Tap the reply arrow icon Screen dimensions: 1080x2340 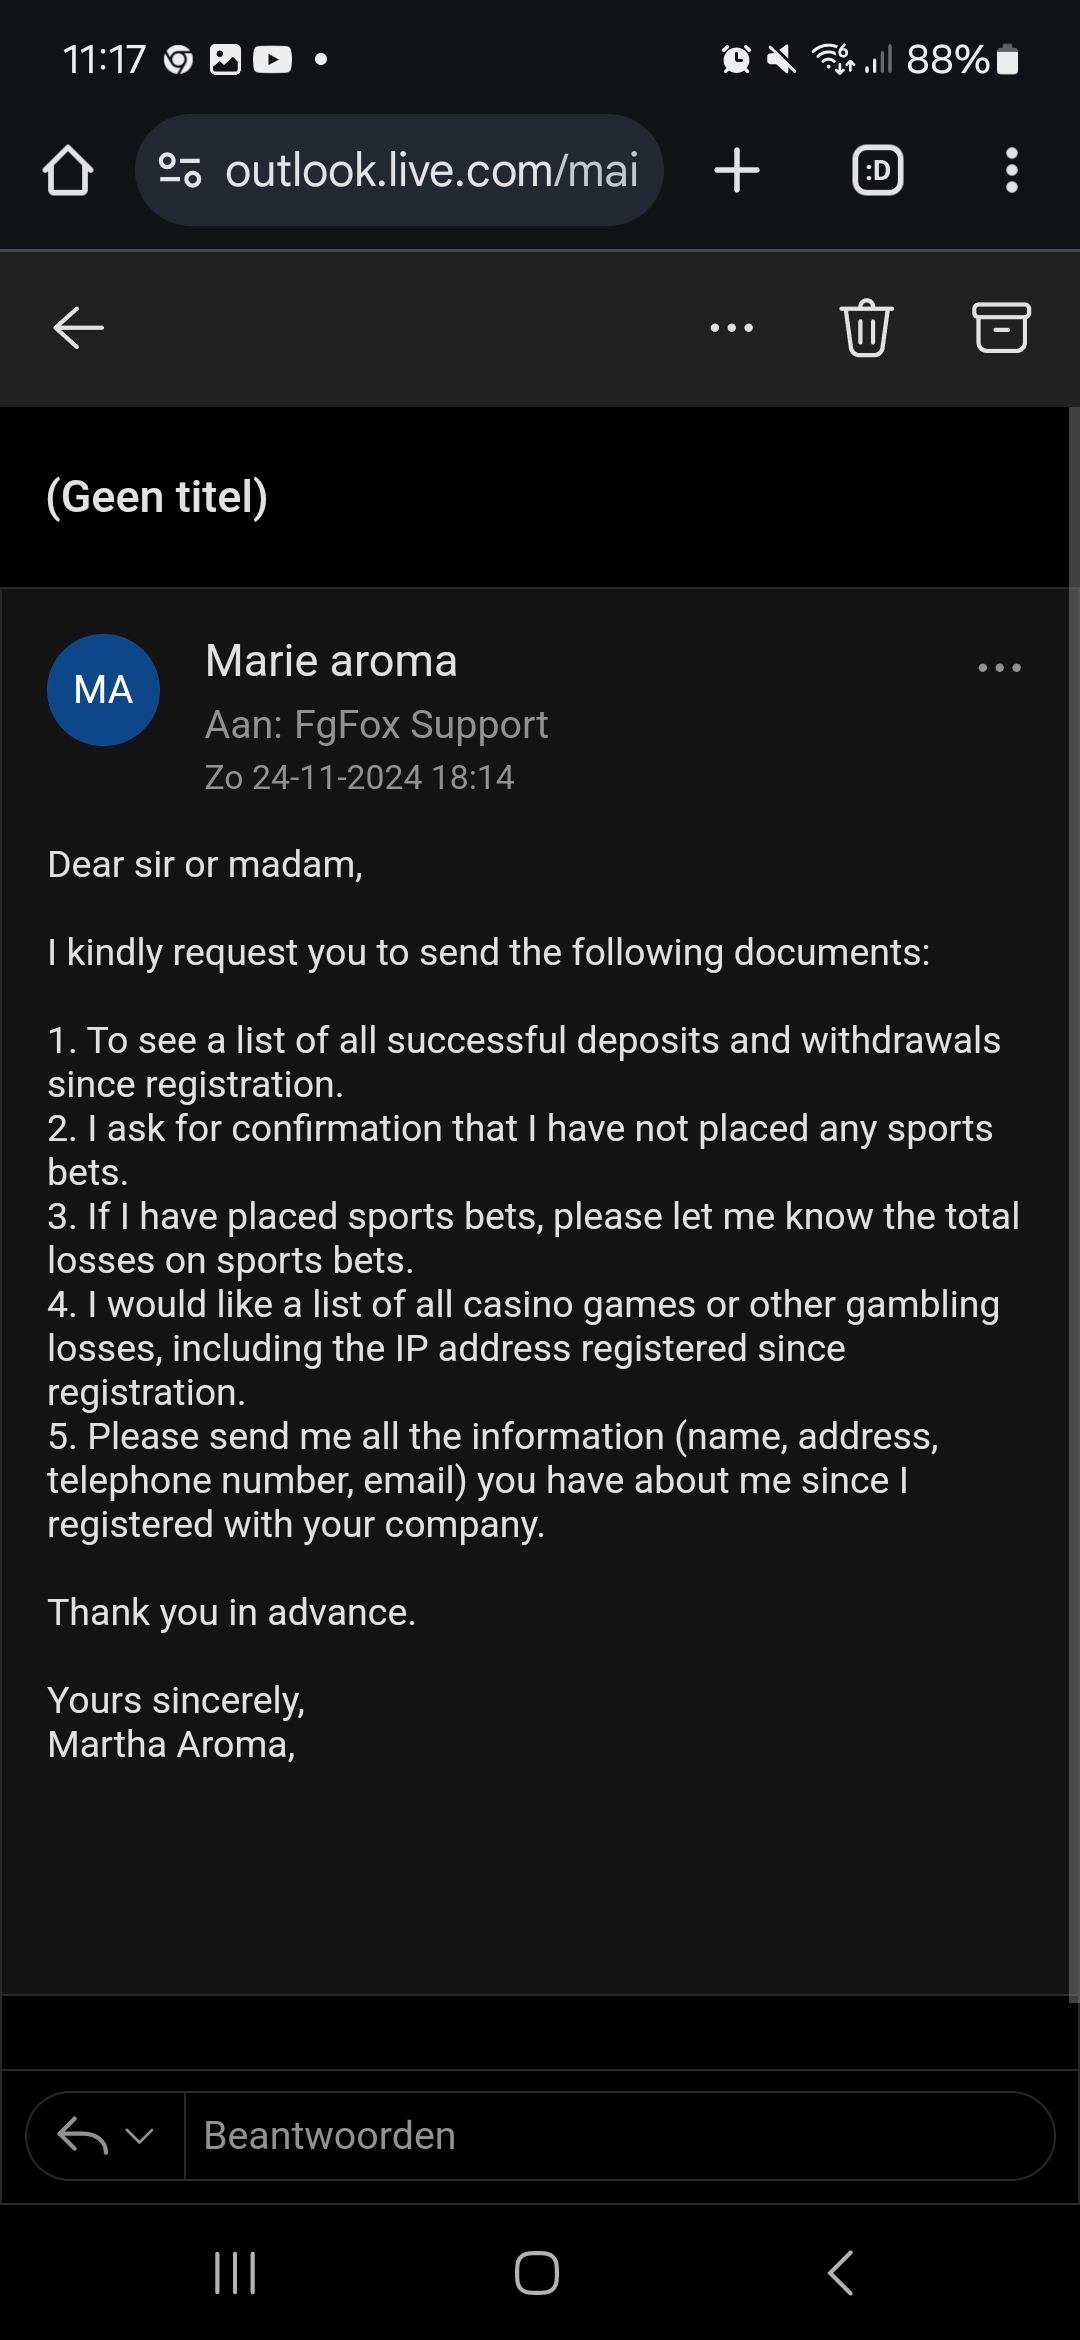click(82, 2135)
